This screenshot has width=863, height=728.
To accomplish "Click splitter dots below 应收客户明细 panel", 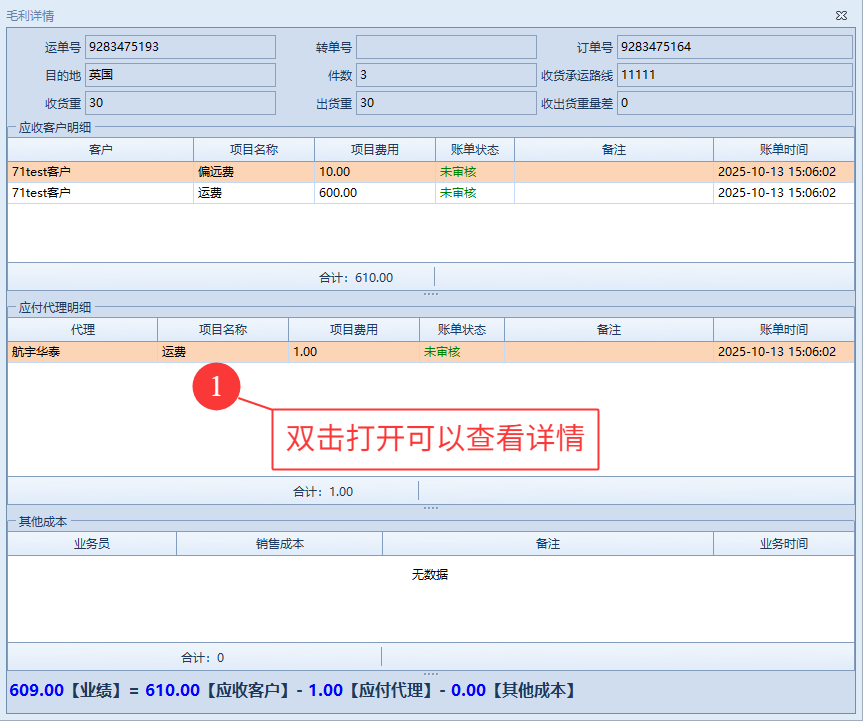I will [x=431, y=294].
